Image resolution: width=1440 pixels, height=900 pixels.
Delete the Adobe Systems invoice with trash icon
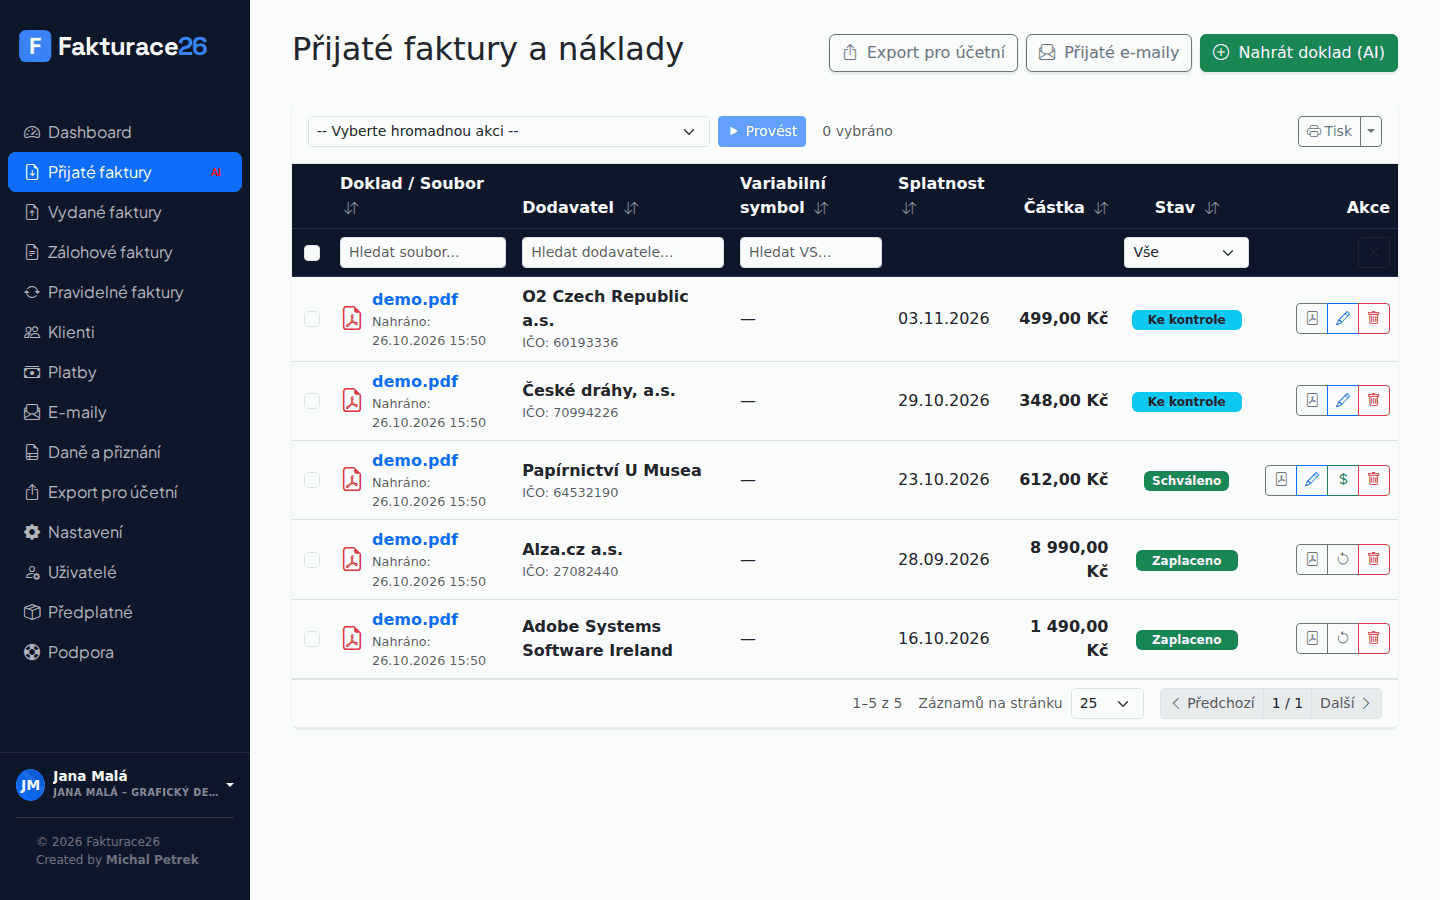[1374, 638]
